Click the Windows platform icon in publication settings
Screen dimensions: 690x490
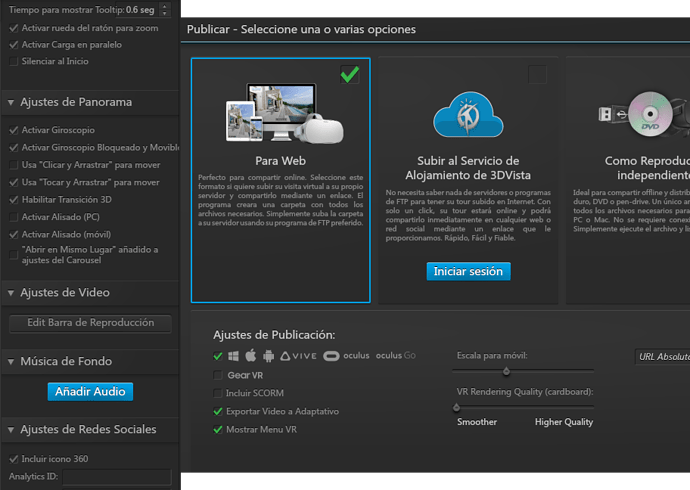pyautogui.click(x=233, y=356)
